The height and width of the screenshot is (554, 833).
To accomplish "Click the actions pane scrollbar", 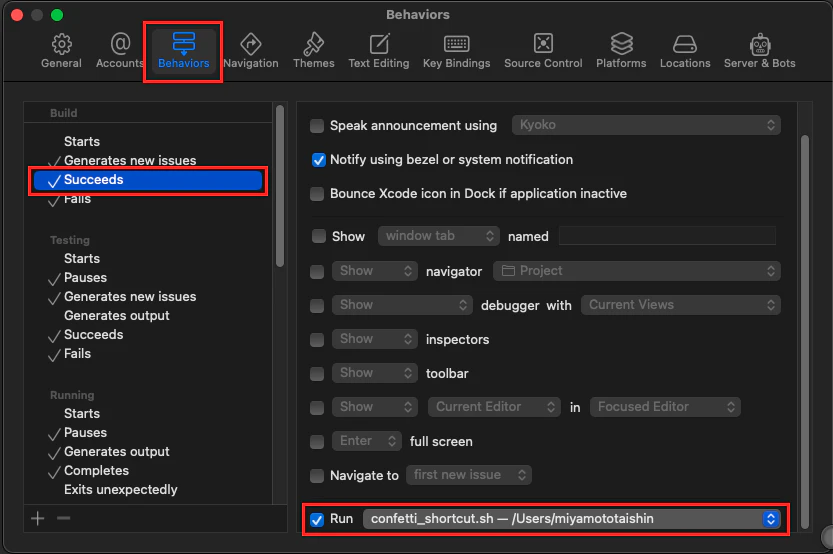I will coord(805,332).
